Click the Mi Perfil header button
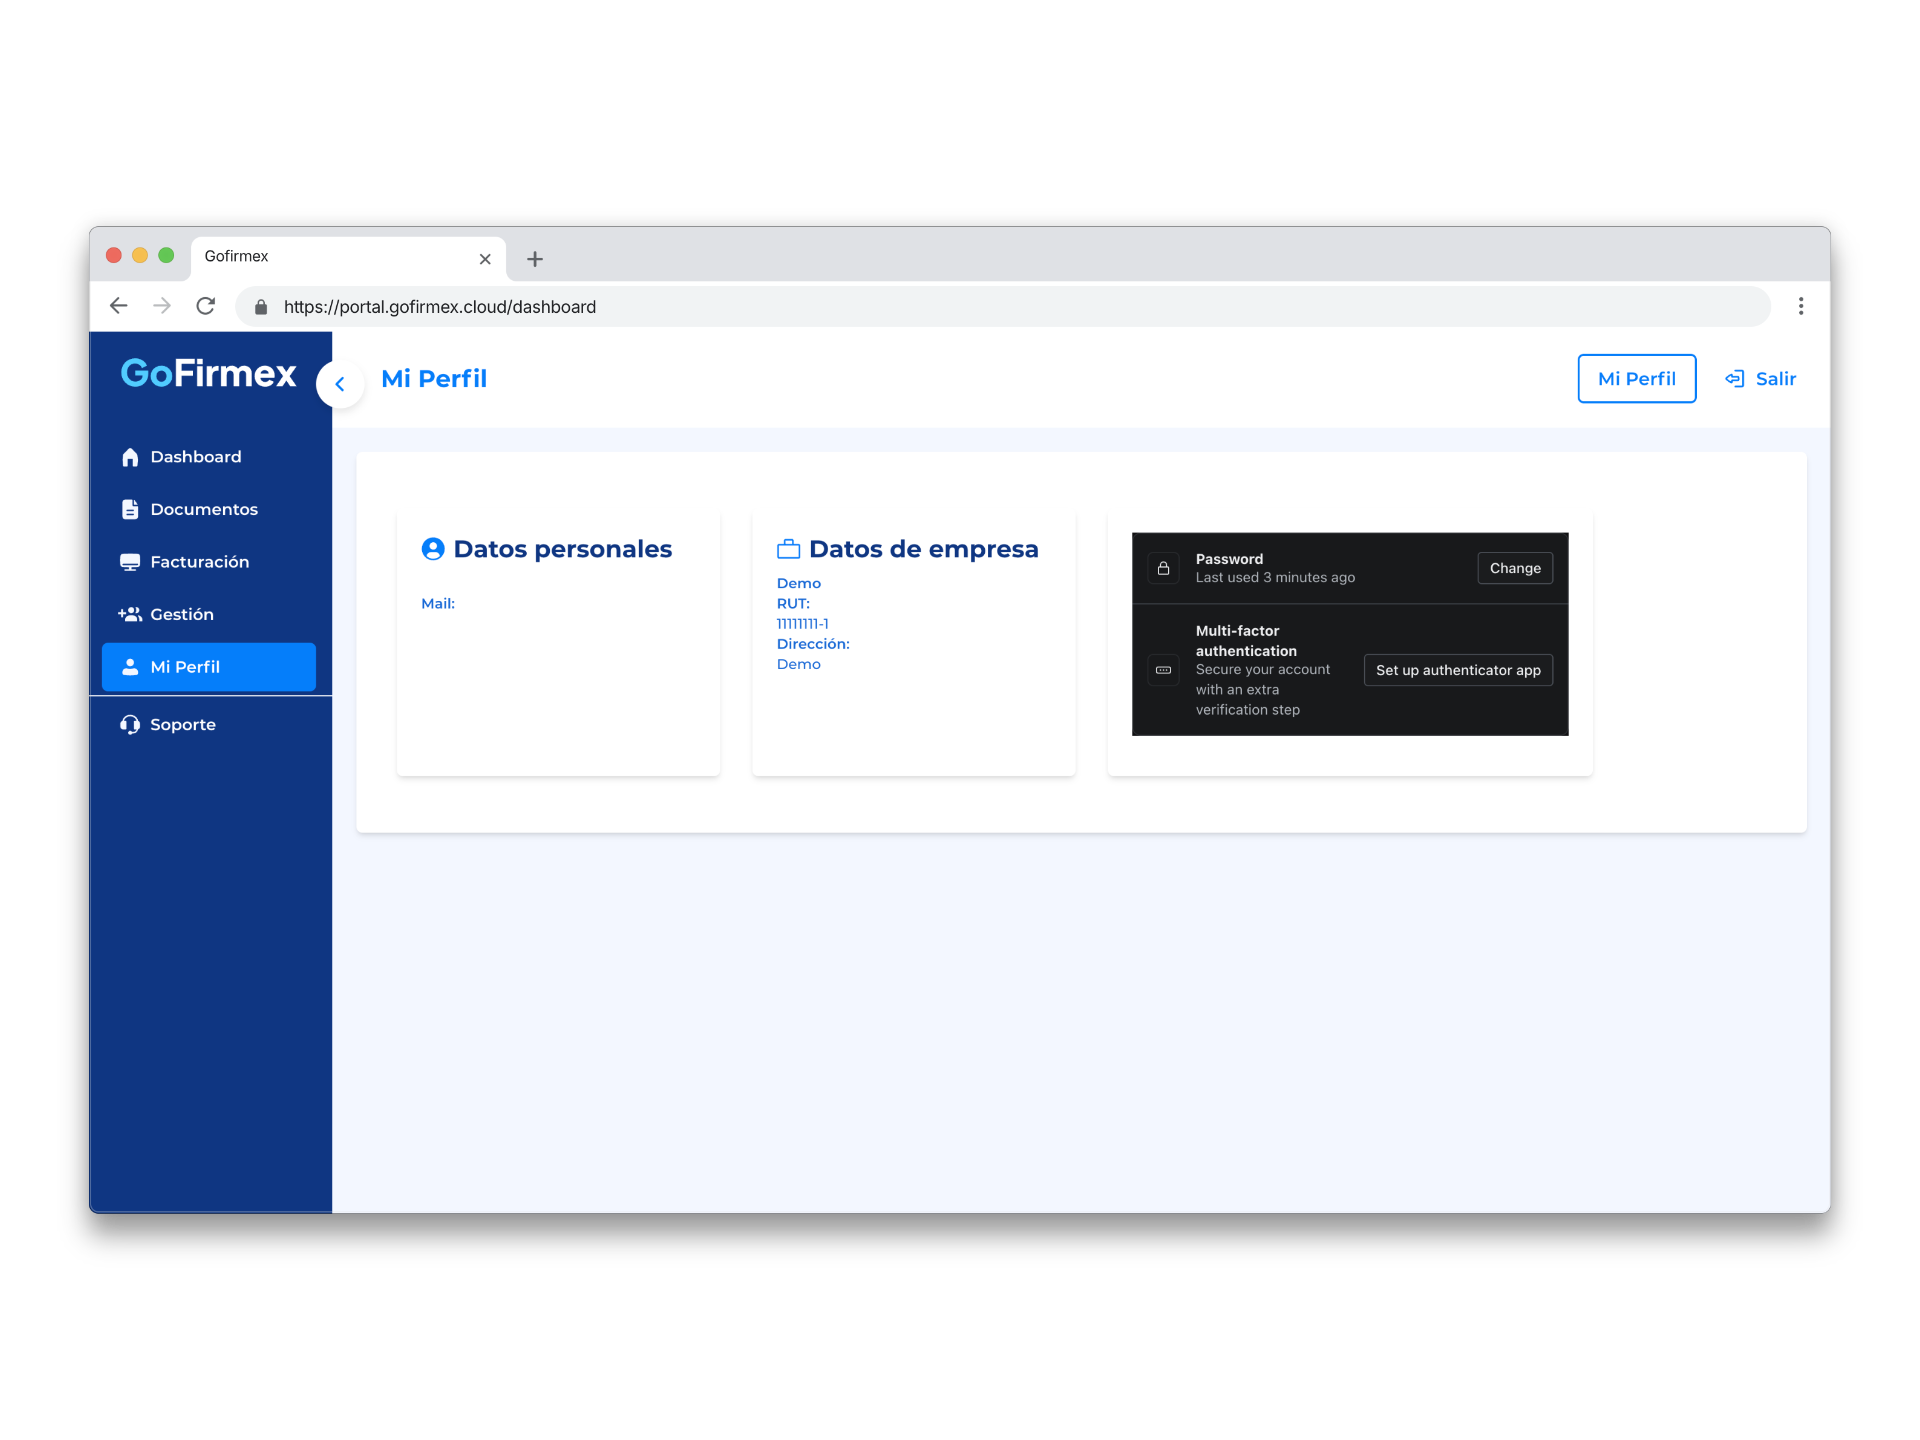Viewport: 1920px width, 1440px height. 1636,379
